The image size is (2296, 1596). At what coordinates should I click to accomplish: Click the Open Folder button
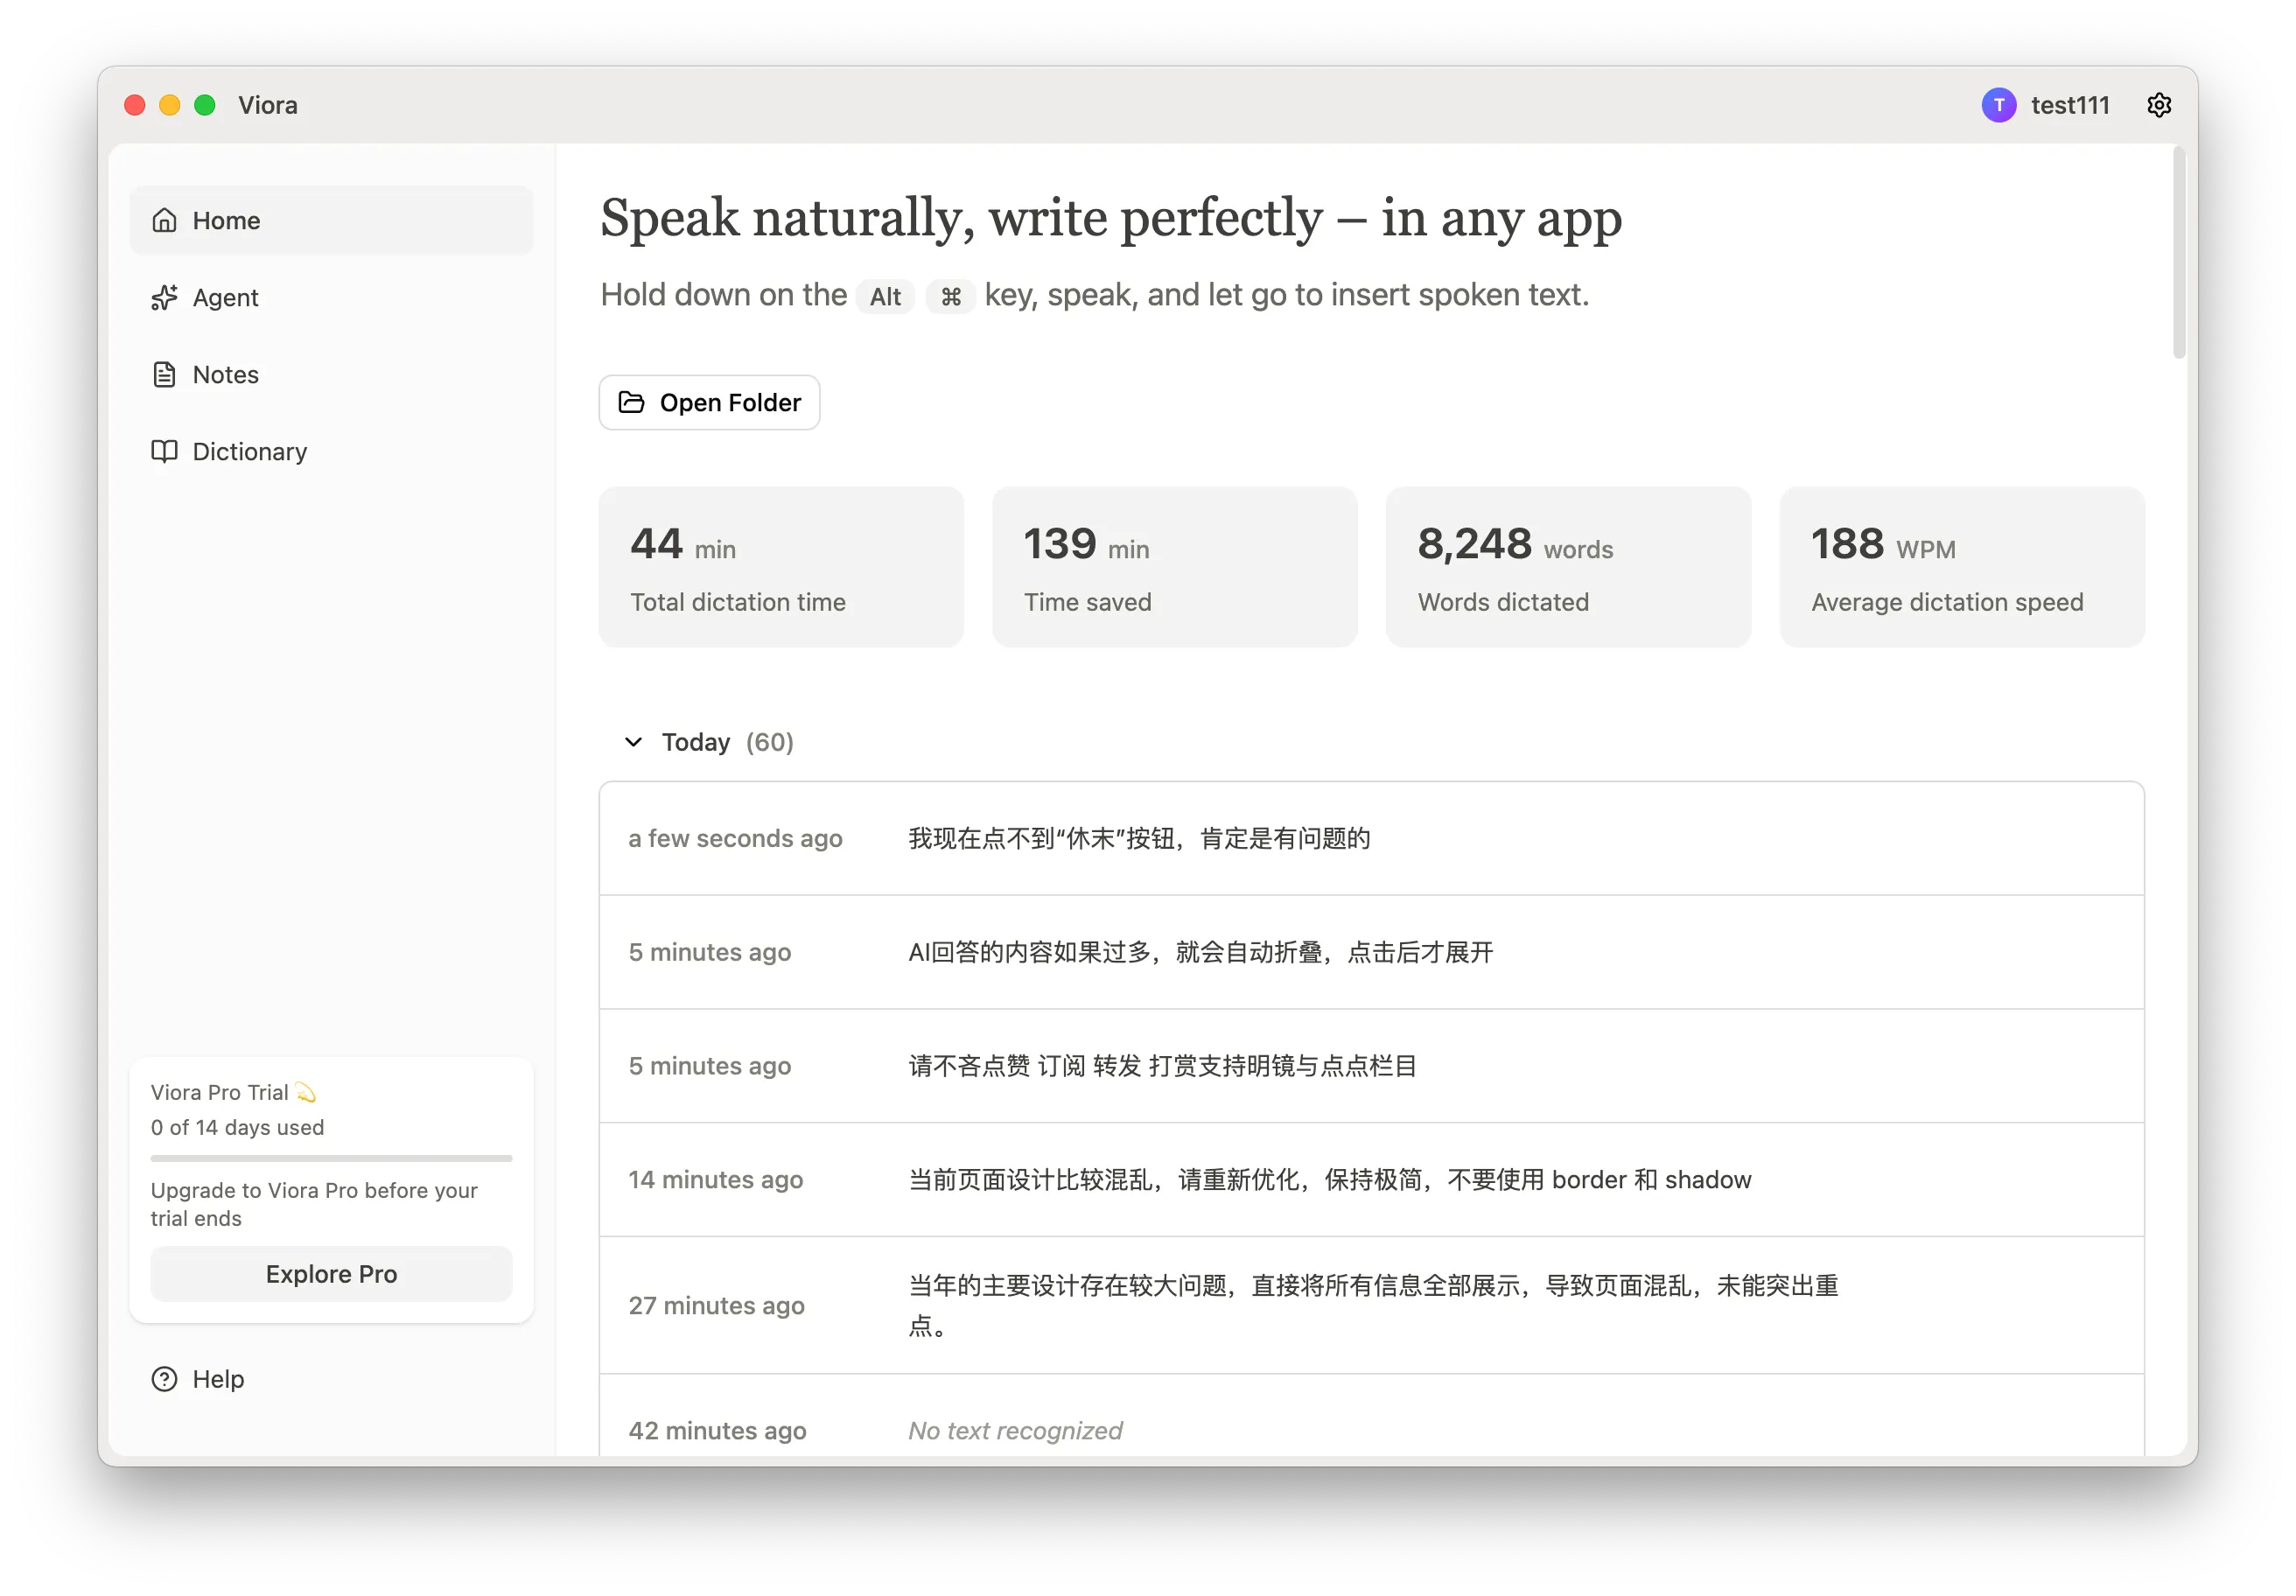coord(709,402)
